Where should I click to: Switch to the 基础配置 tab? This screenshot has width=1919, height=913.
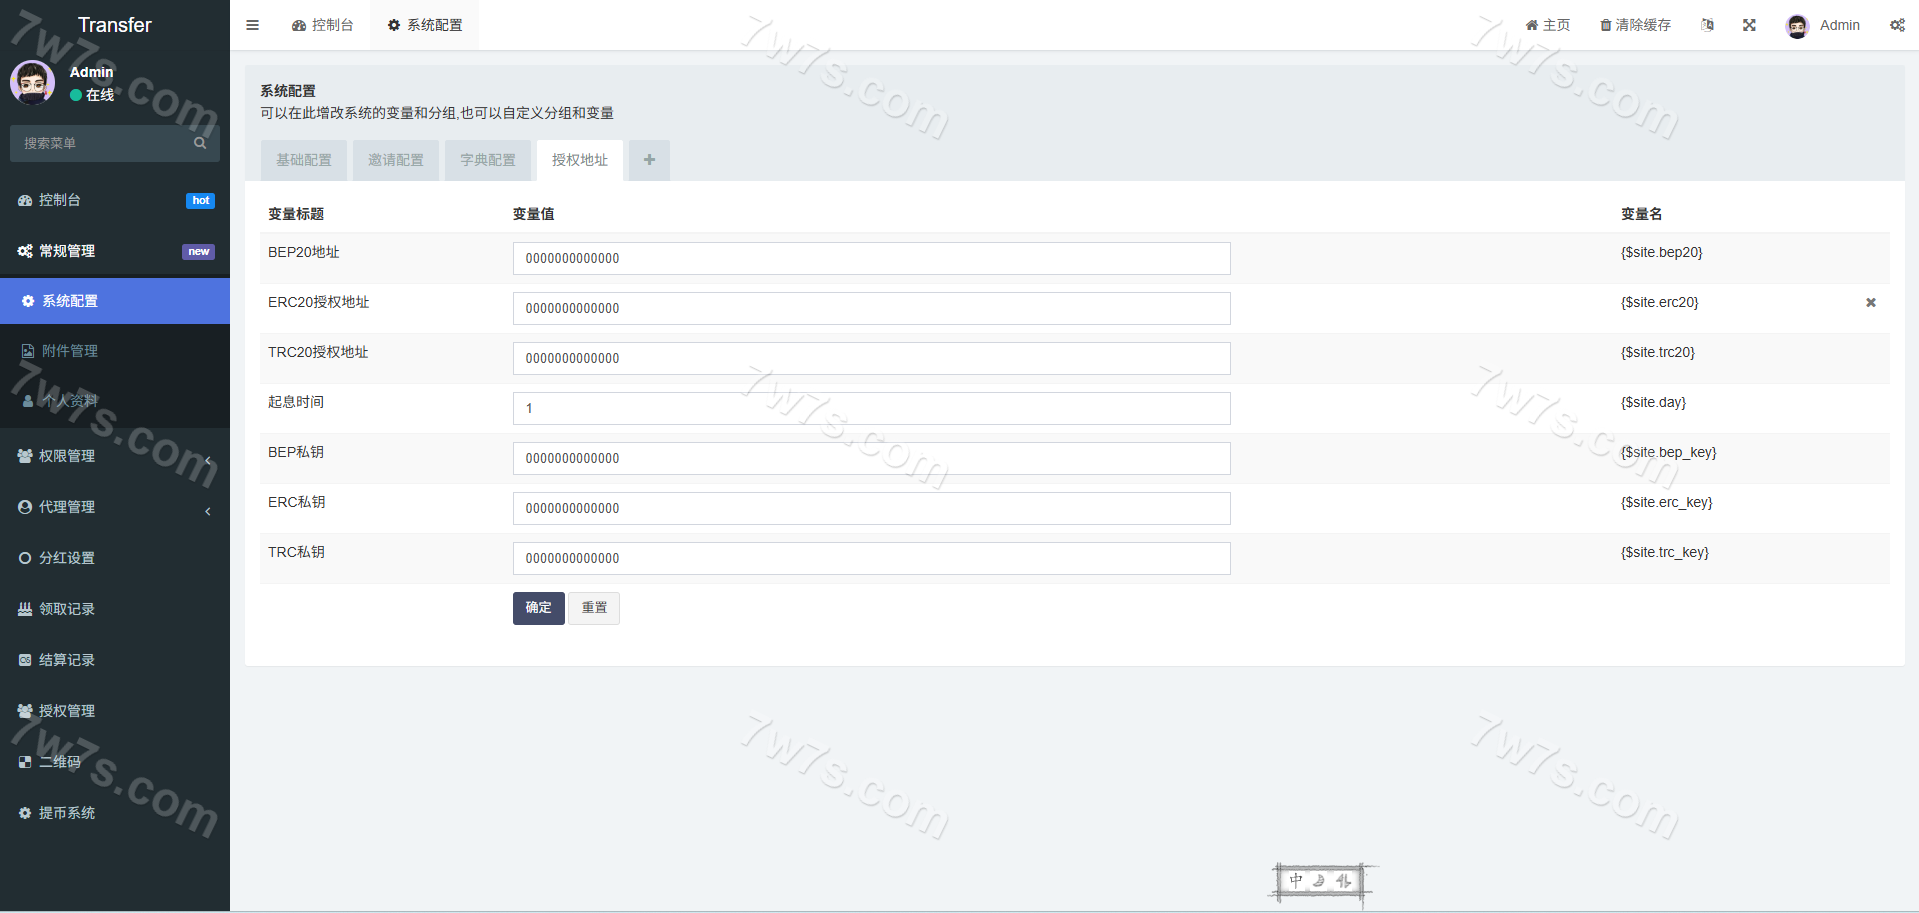304,160
